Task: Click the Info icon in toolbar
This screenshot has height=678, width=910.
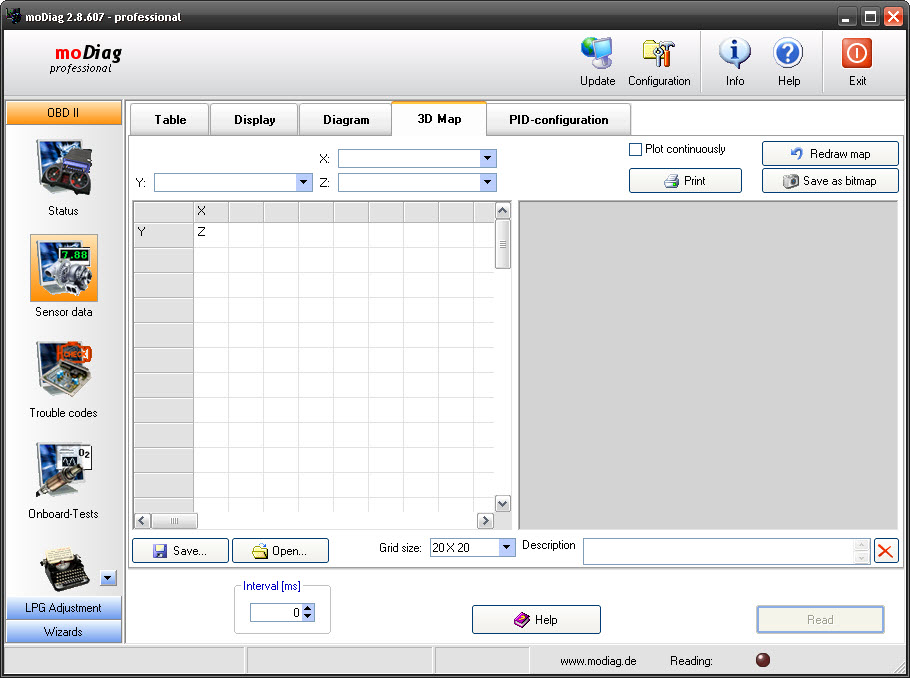Action: [735, 54]
